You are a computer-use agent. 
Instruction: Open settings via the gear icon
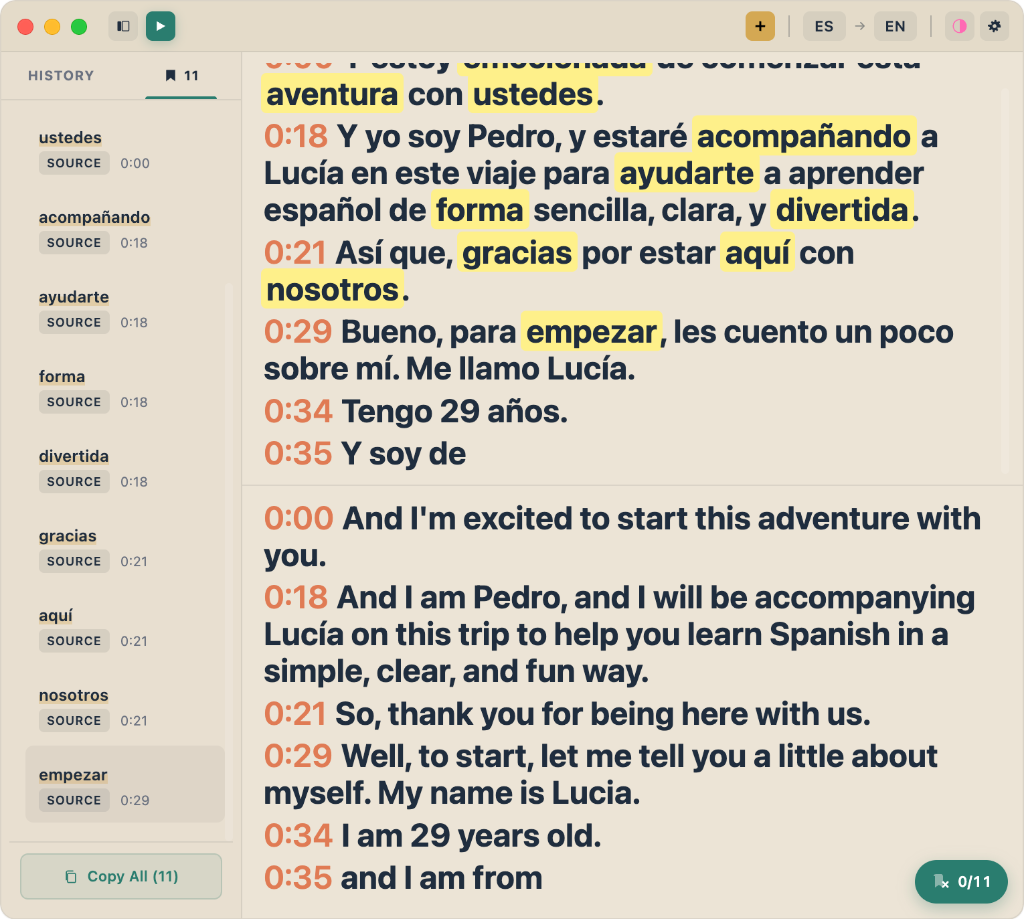click(x=994, y=26)
